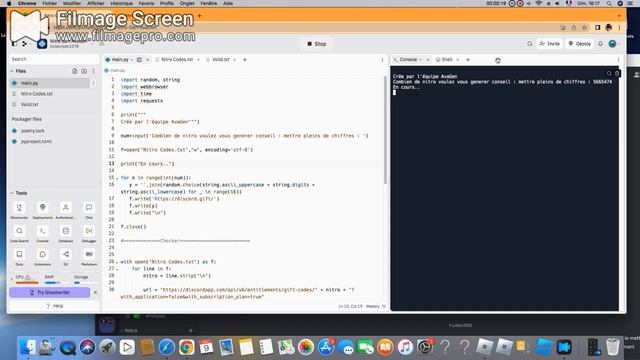The width and height of the screenshot is (640, 360).
Task: Focus the sidebar Search field
Action: [x=53, y=59]
